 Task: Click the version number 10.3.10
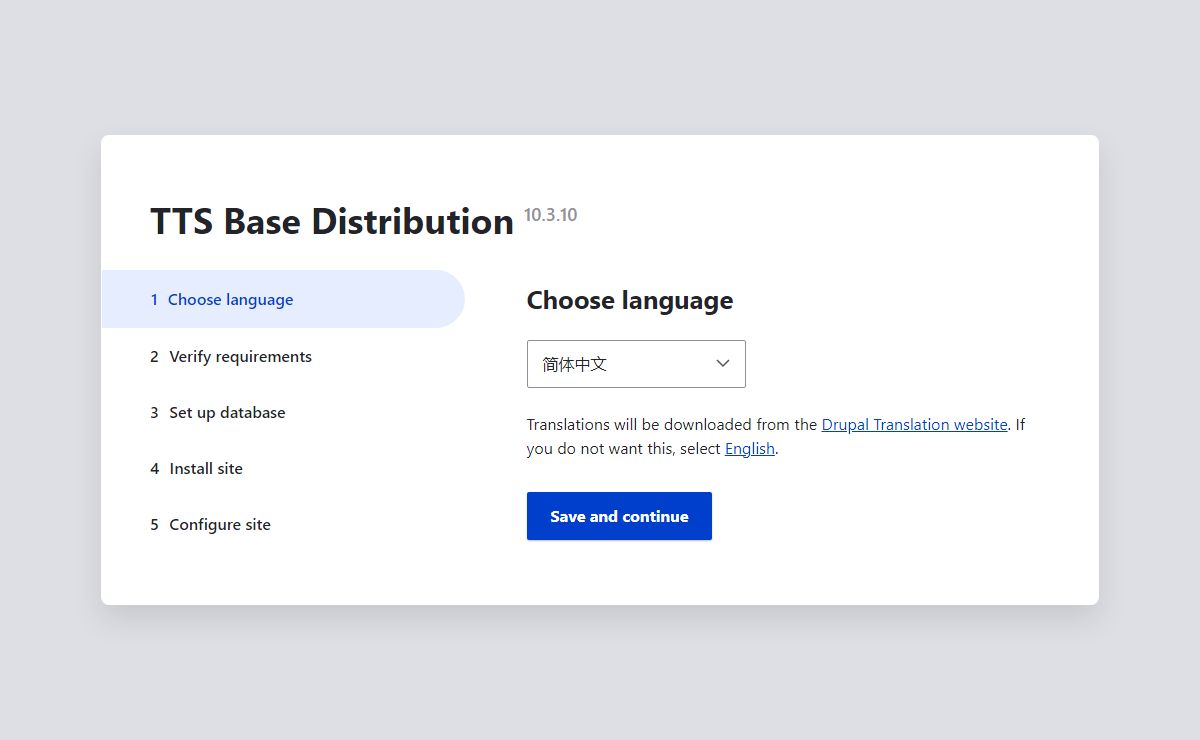tap(550, 215)
